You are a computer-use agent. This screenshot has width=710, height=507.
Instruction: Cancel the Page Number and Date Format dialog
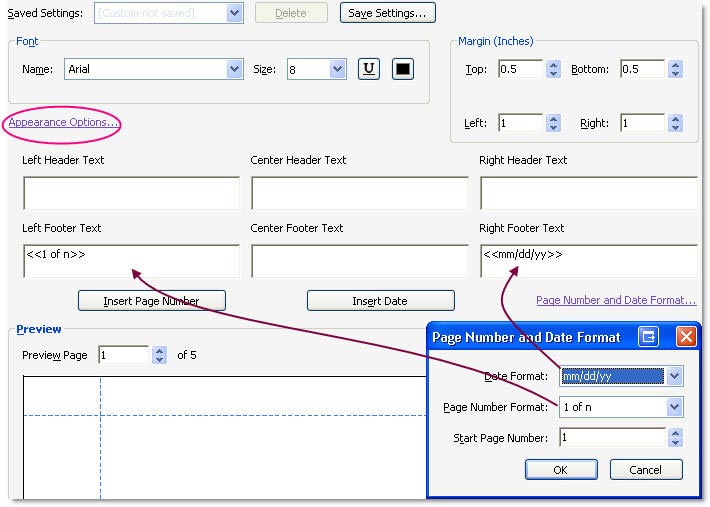point(645,470)
